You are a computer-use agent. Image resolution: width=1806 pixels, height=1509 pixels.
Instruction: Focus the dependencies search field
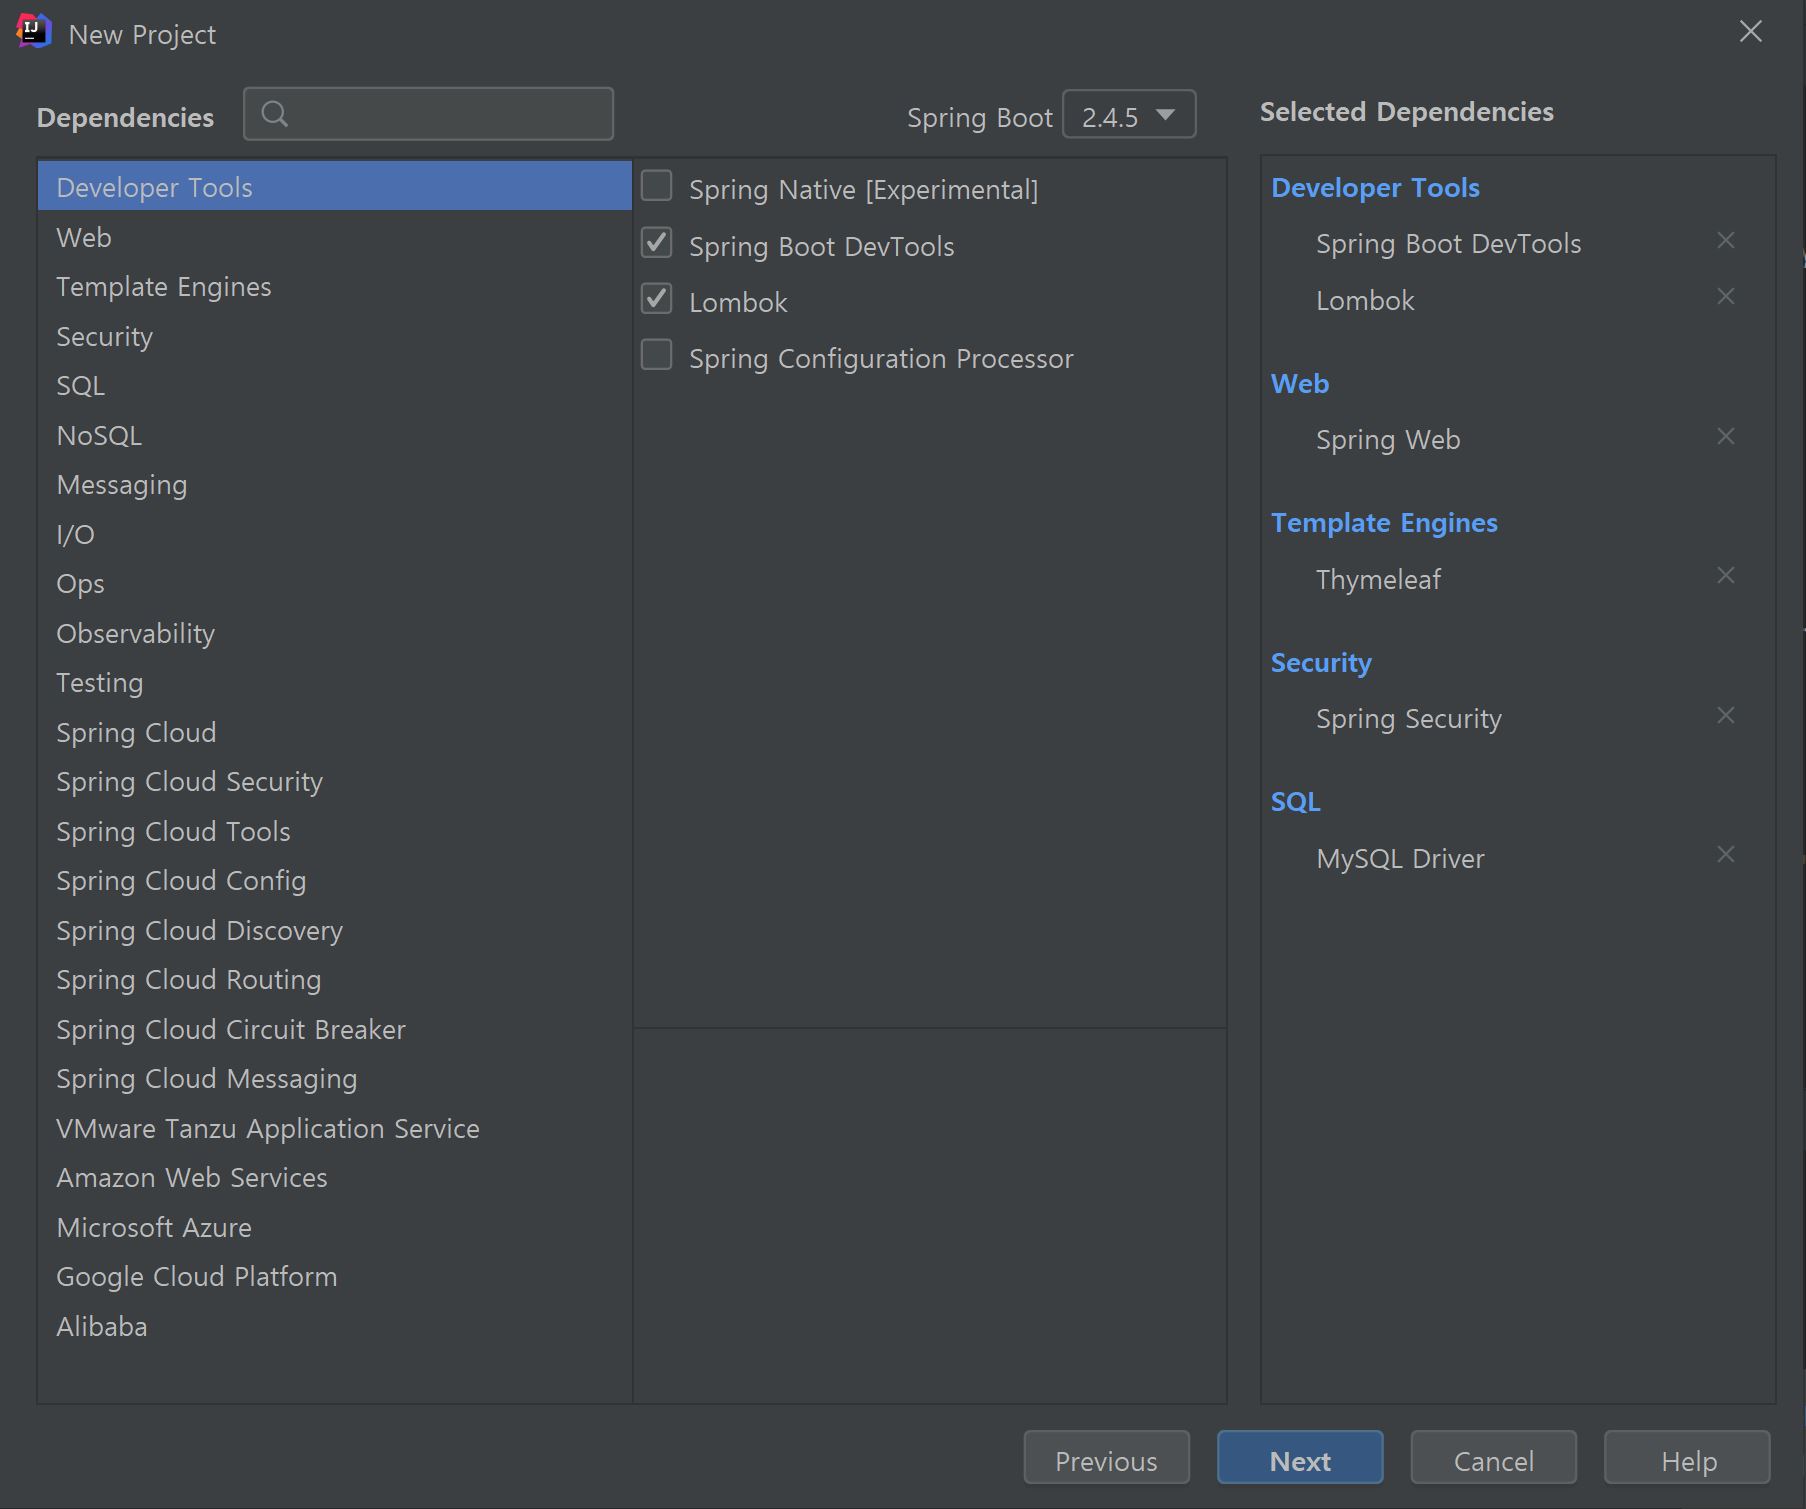(x=428, y=114)
